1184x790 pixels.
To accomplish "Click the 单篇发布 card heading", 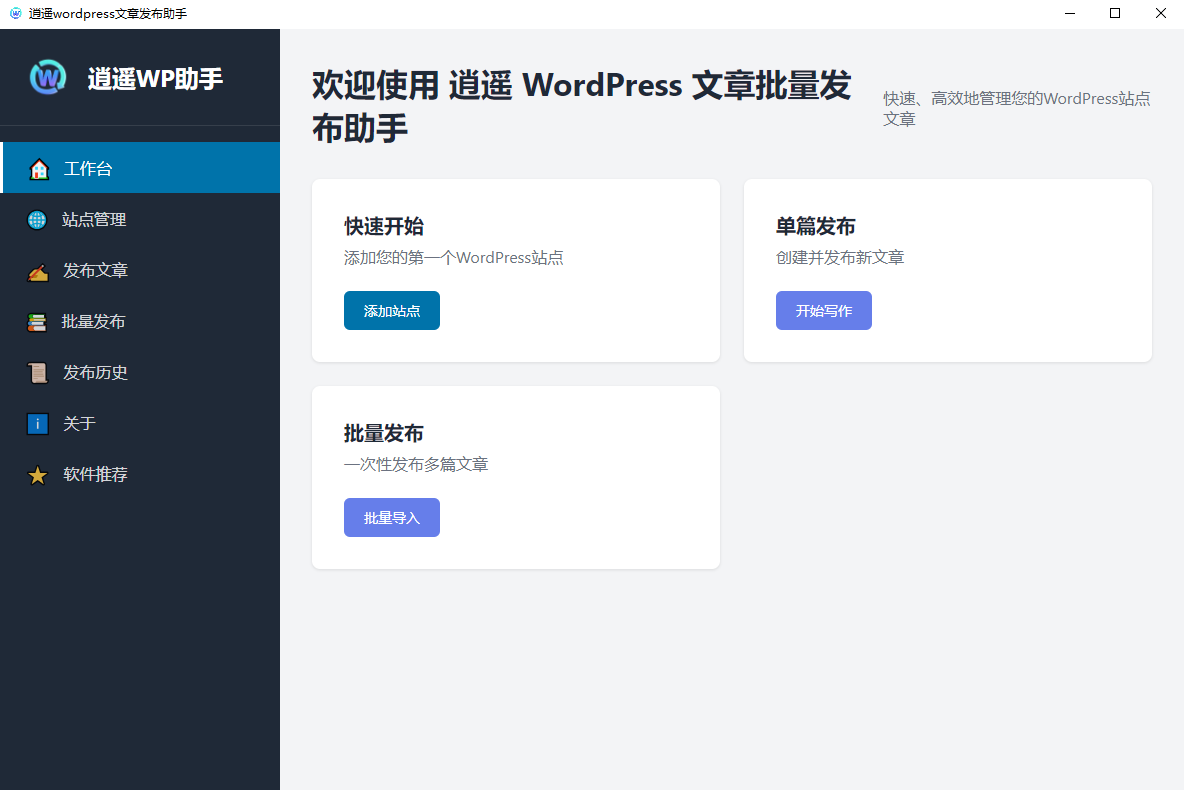I will tap(816, 226).
